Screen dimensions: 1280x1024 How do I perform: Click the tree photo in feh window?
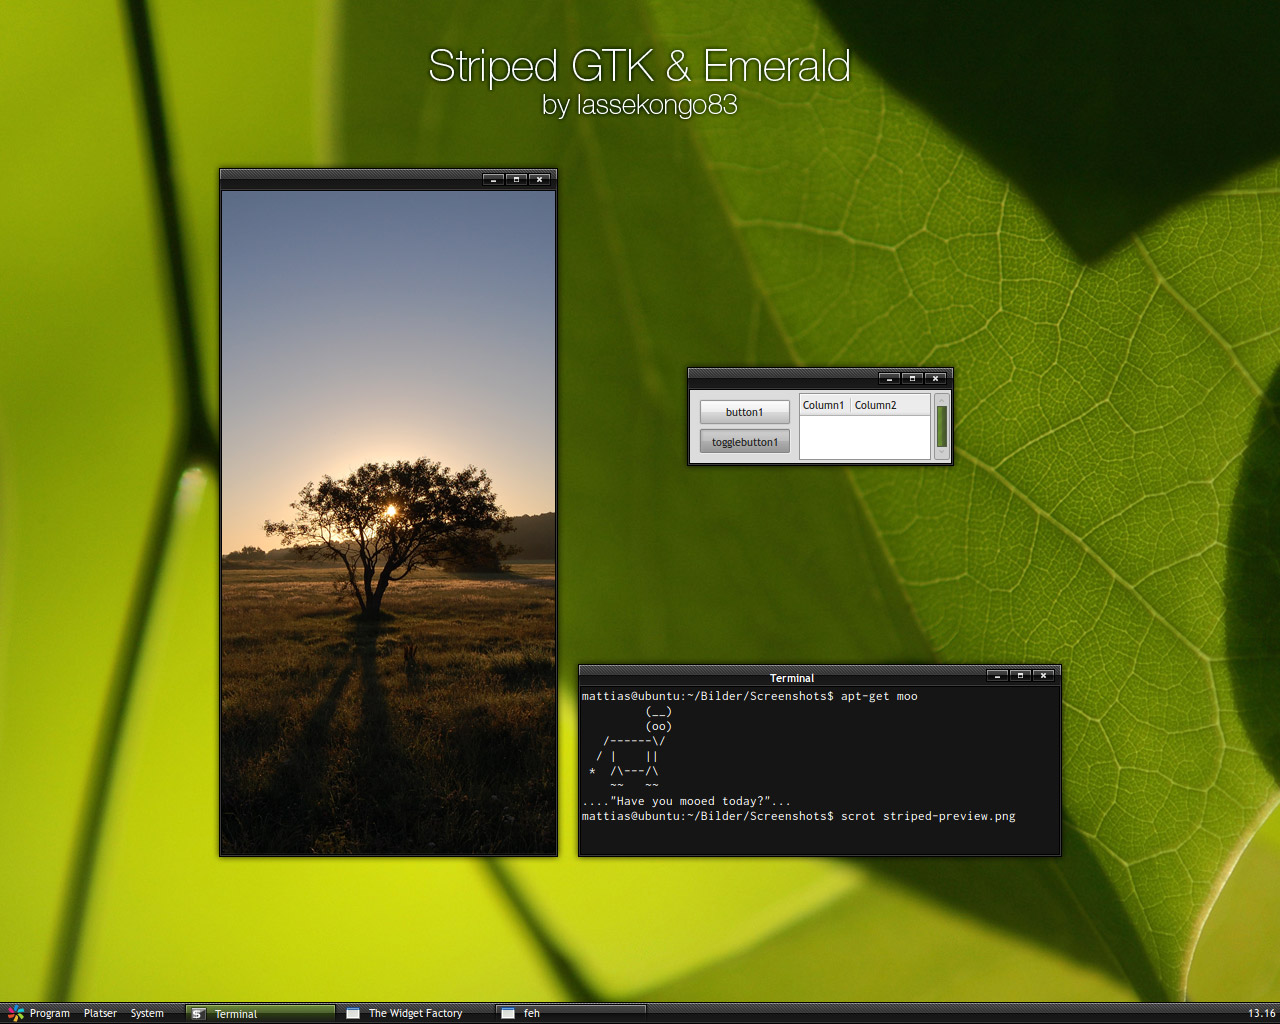[x=388, y=522]
